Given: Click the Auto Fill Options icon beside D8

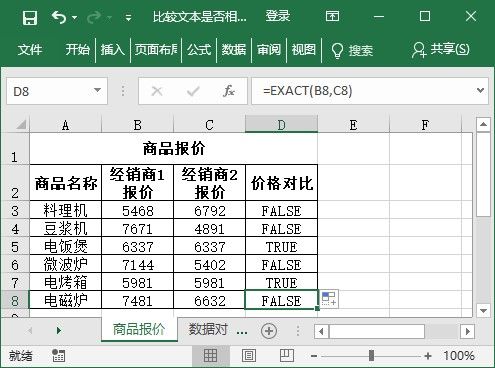Looking at the screenshot, I should tap(329, 298).
